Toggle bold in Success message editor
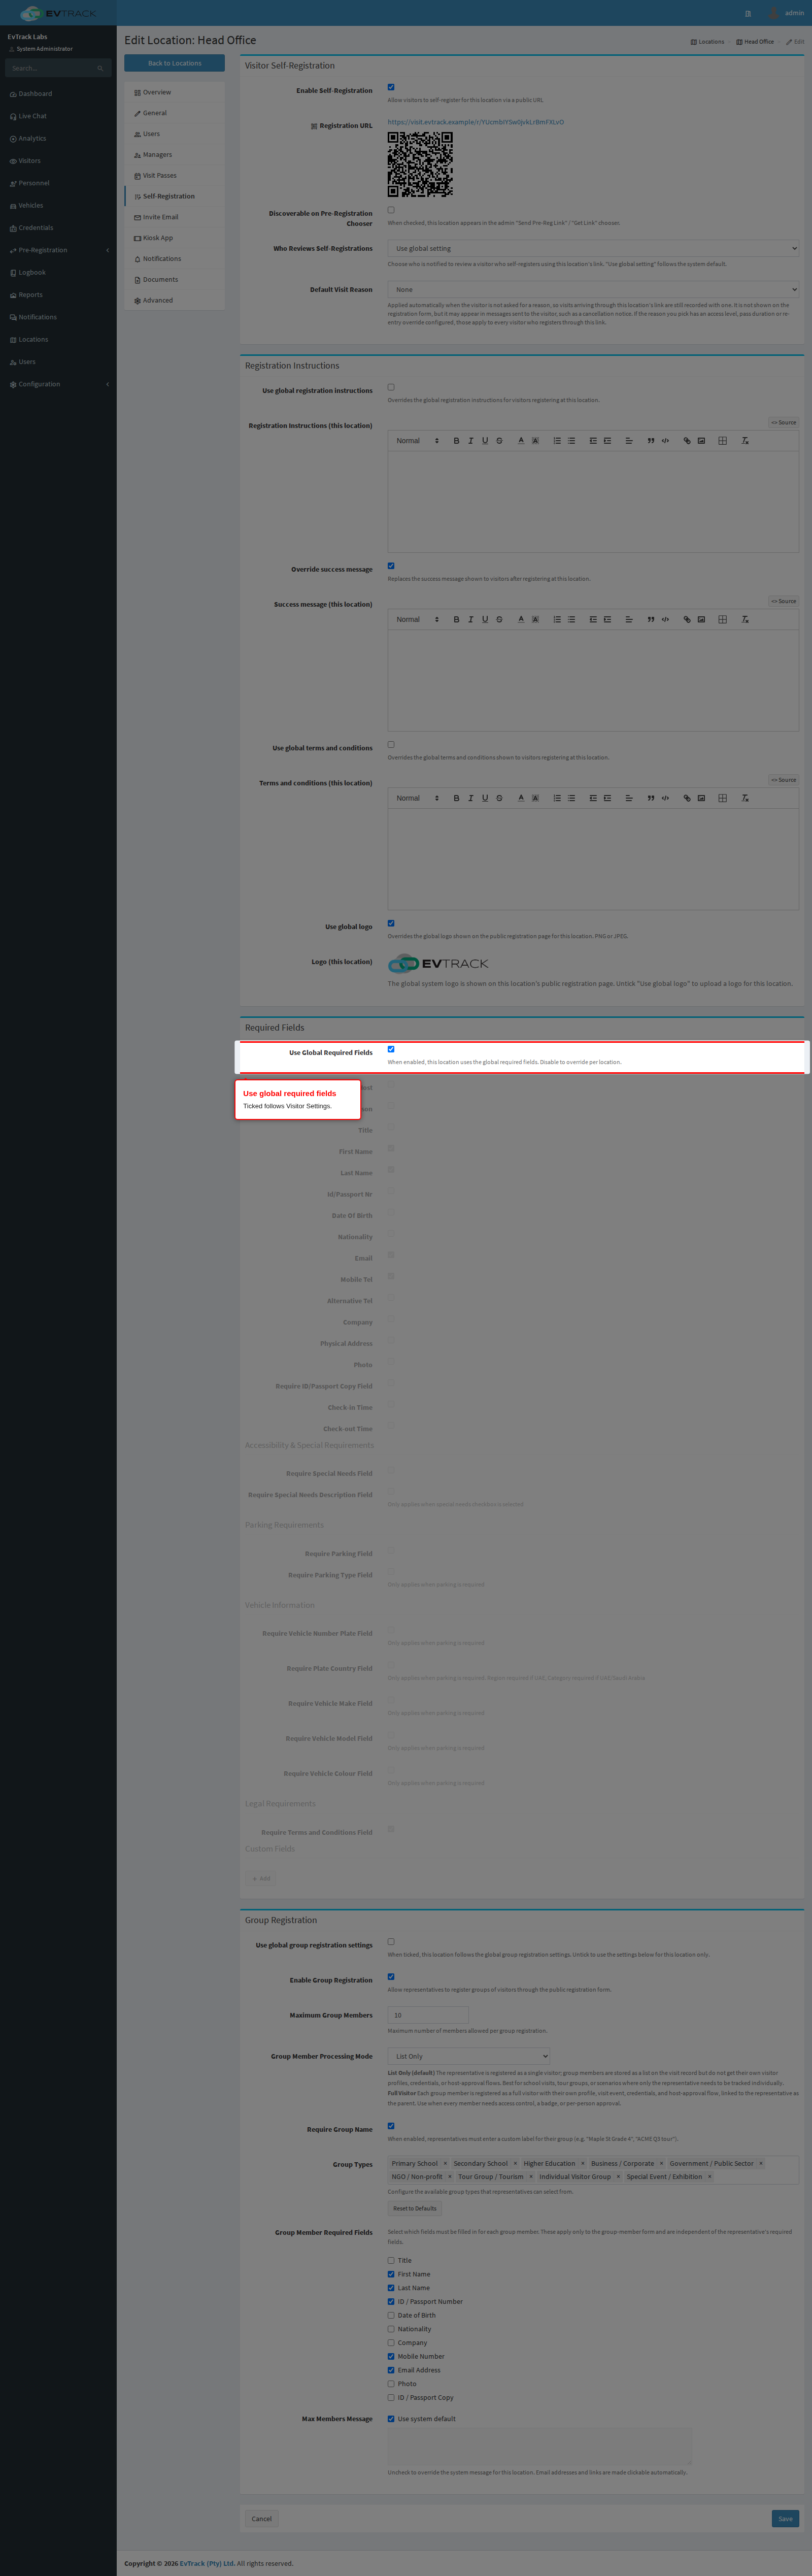 pyautogui.click(x=456, y=620)
